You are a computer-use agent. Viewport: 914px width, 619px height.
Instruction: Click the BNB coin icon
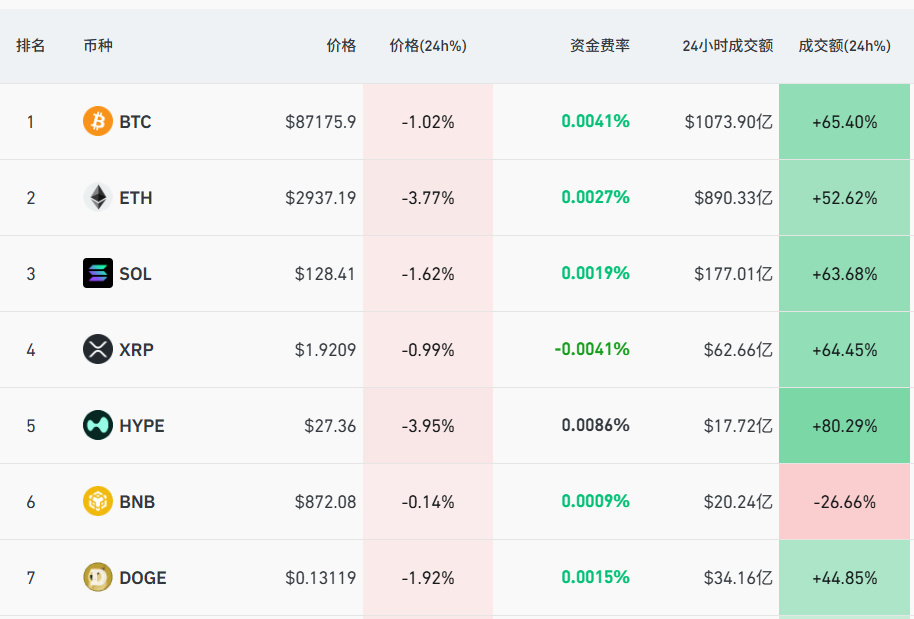(x=97, y=502)
